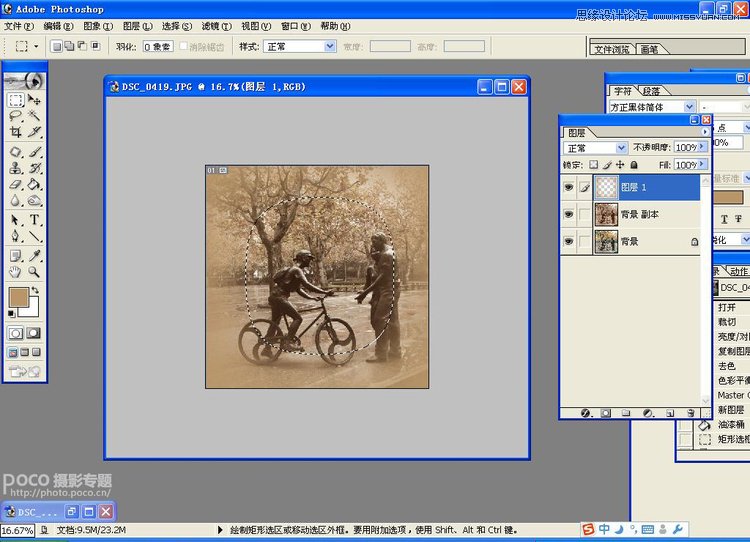Click the foreground color swatch
The height and width of the screenshot is (542, 750).
(x=18, y=297)
